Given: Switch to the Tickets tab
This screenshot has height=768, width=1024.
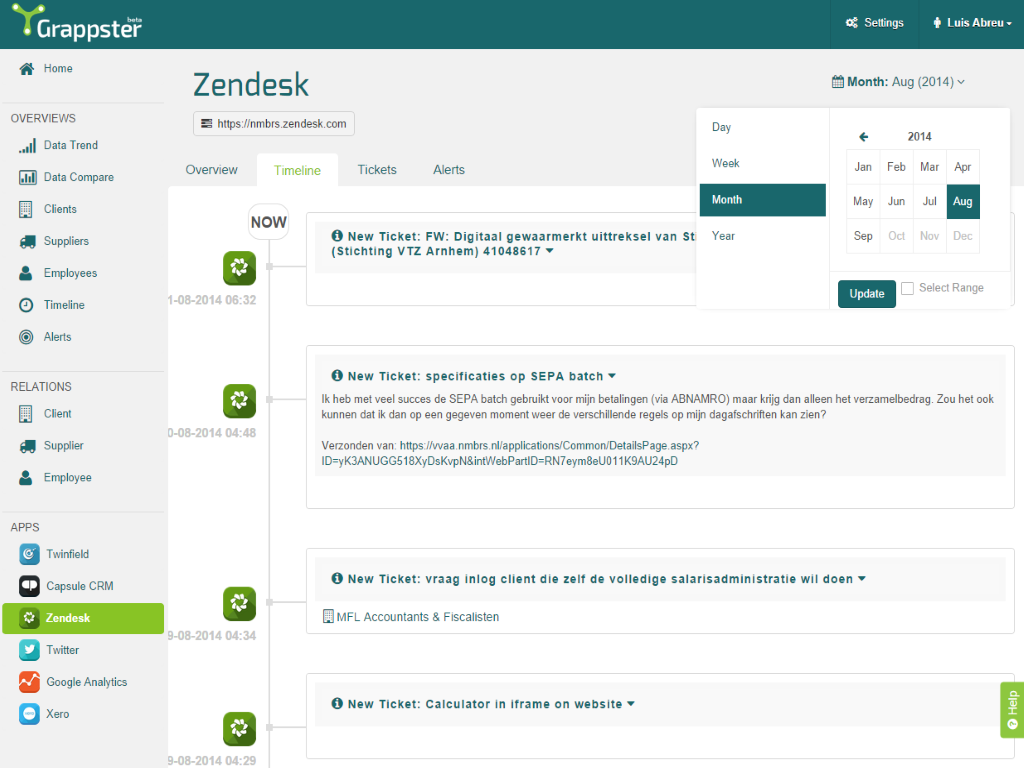Looking at the screenshot, I should (x=377, y=170).
